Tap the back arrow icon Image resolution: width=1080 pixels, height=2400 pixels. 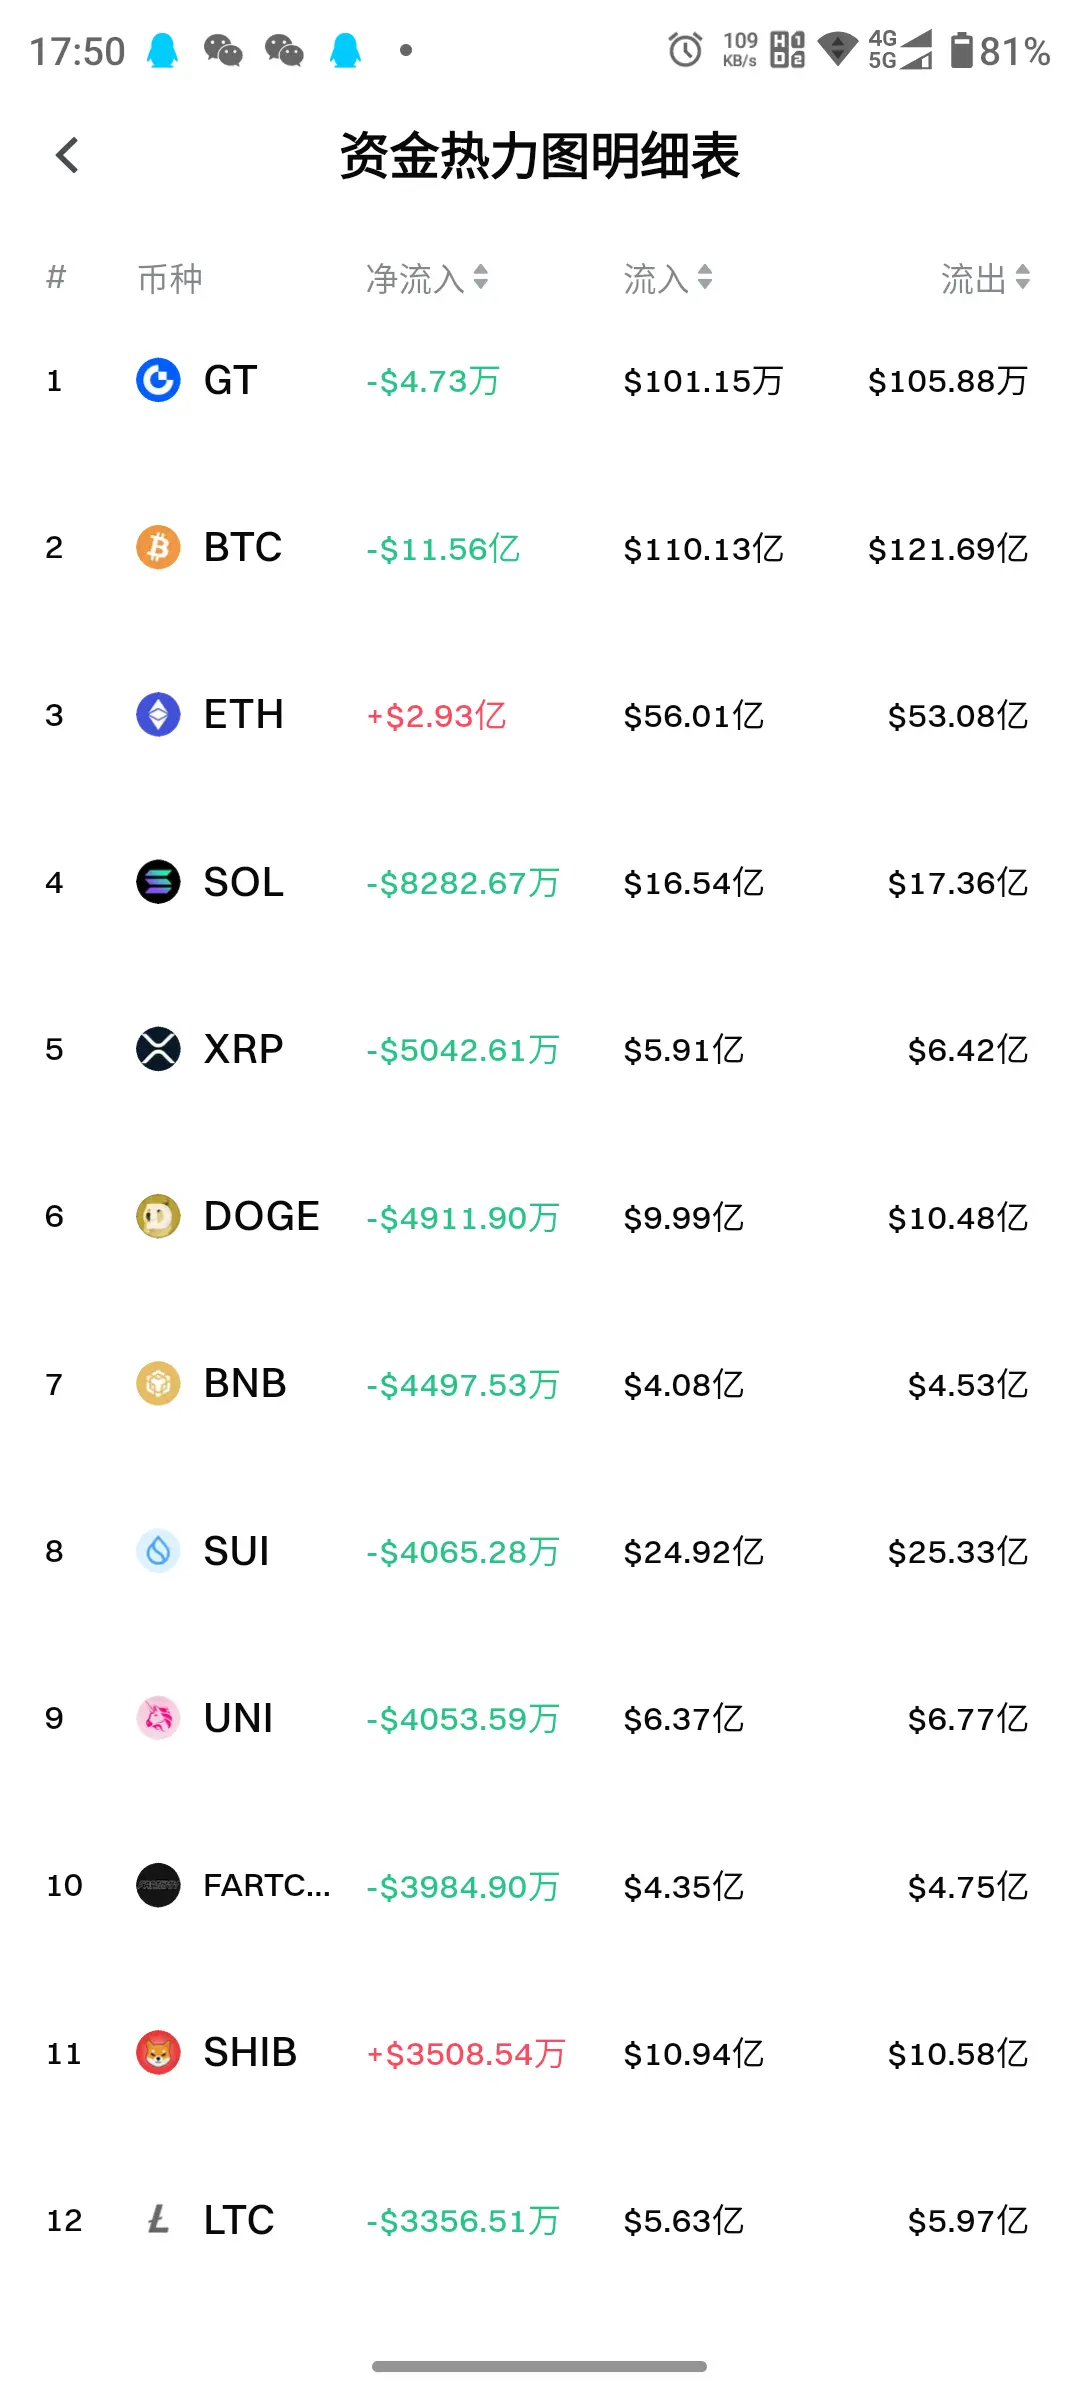pos(67,155)
